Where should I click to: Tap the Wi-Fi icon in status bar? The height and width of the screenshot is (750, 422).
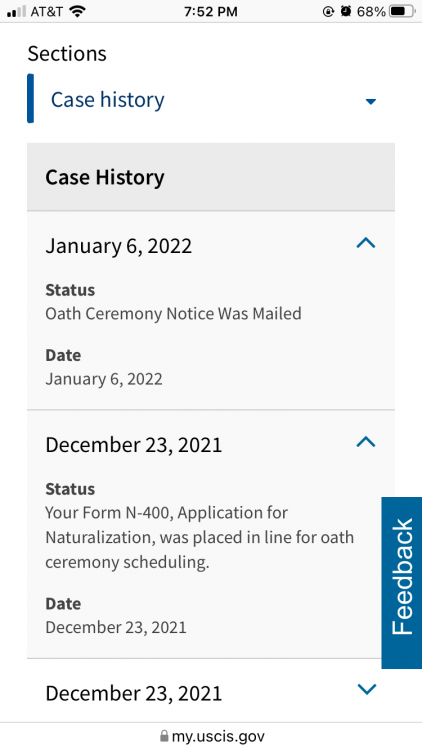[77, 11]
